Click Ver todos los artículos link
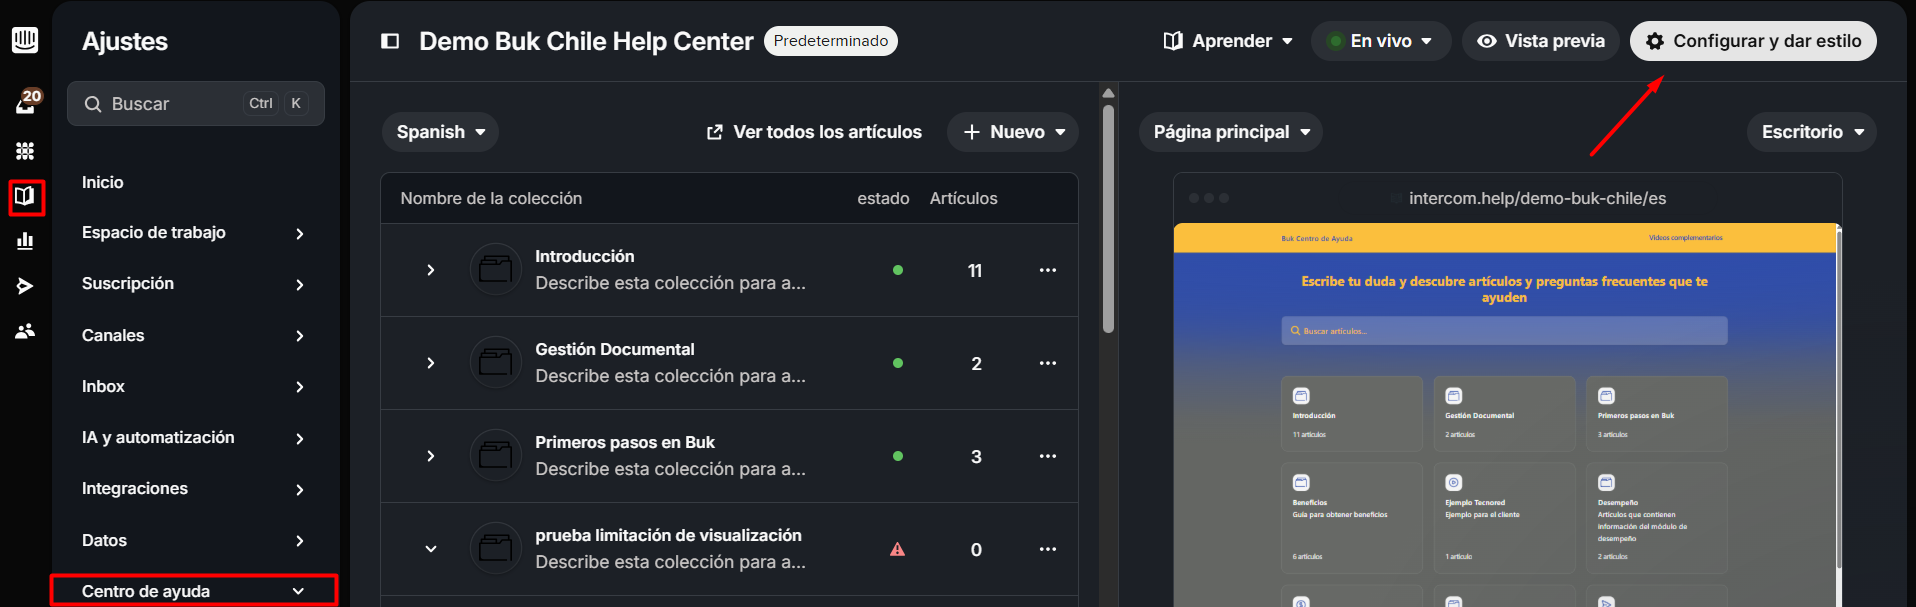Screen dimensions: 1916x607 coord(814,132)
